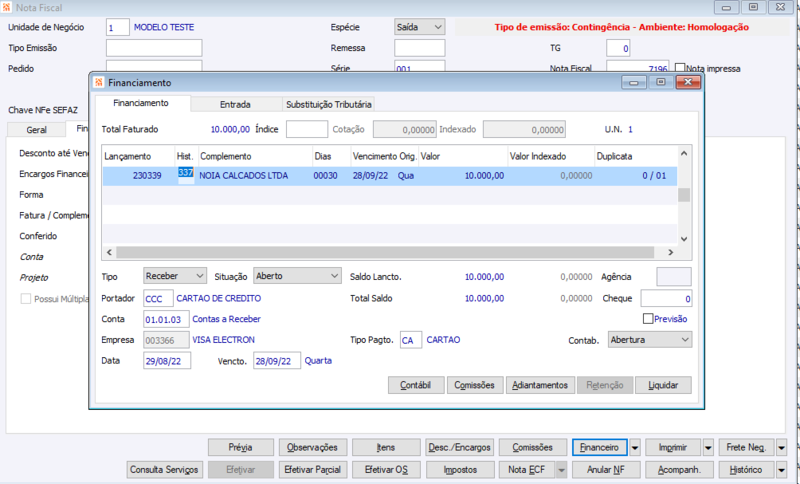Open the arrow menu beside Financeiro button
Image resolution: width=800 pixels, height=484 pixels.
click(x=635, y=448)
